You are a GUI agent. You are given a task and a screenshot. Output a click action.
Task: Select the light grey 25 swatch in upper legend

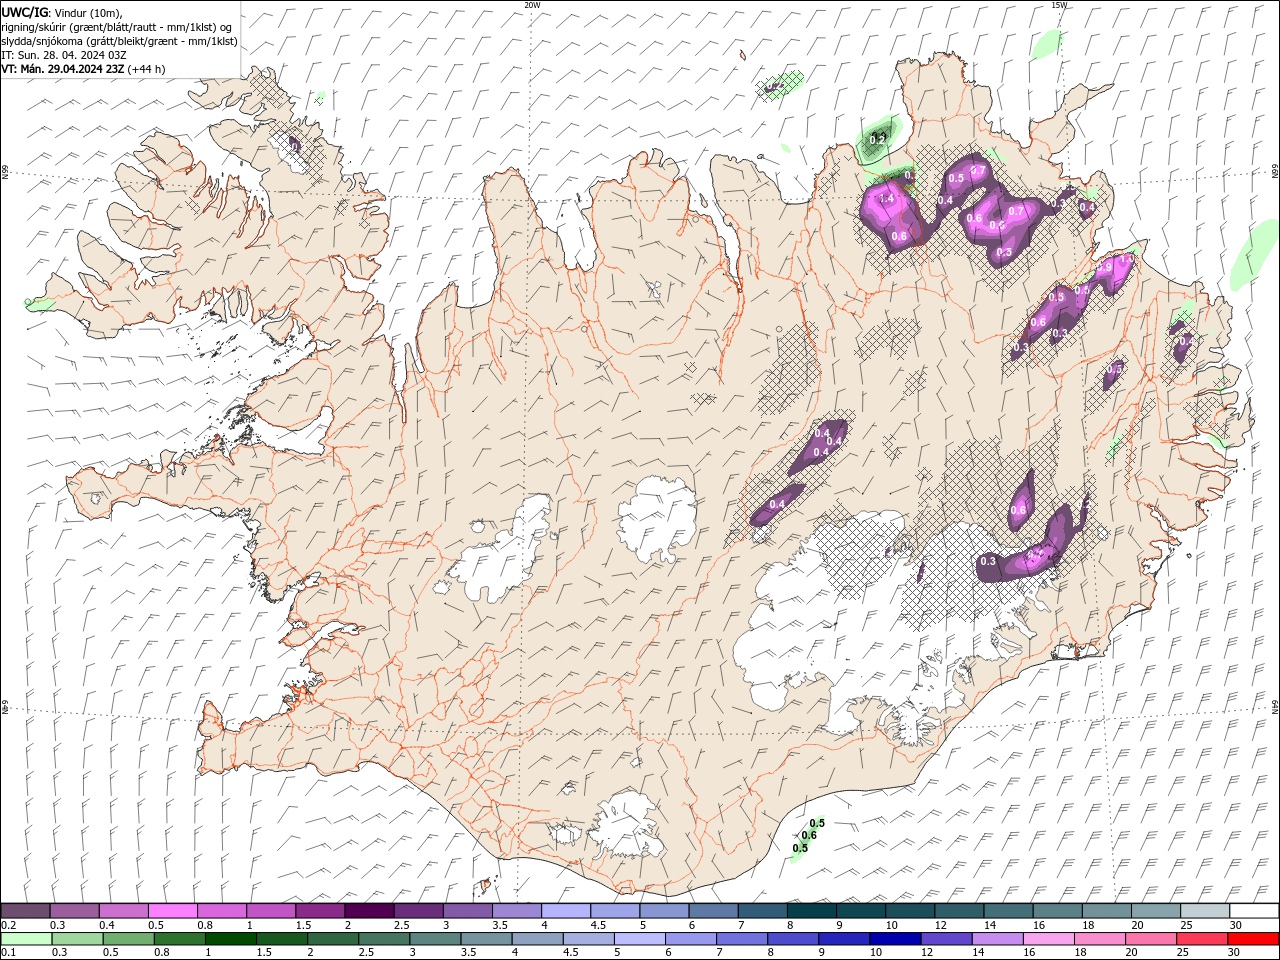pos(1205,911)
